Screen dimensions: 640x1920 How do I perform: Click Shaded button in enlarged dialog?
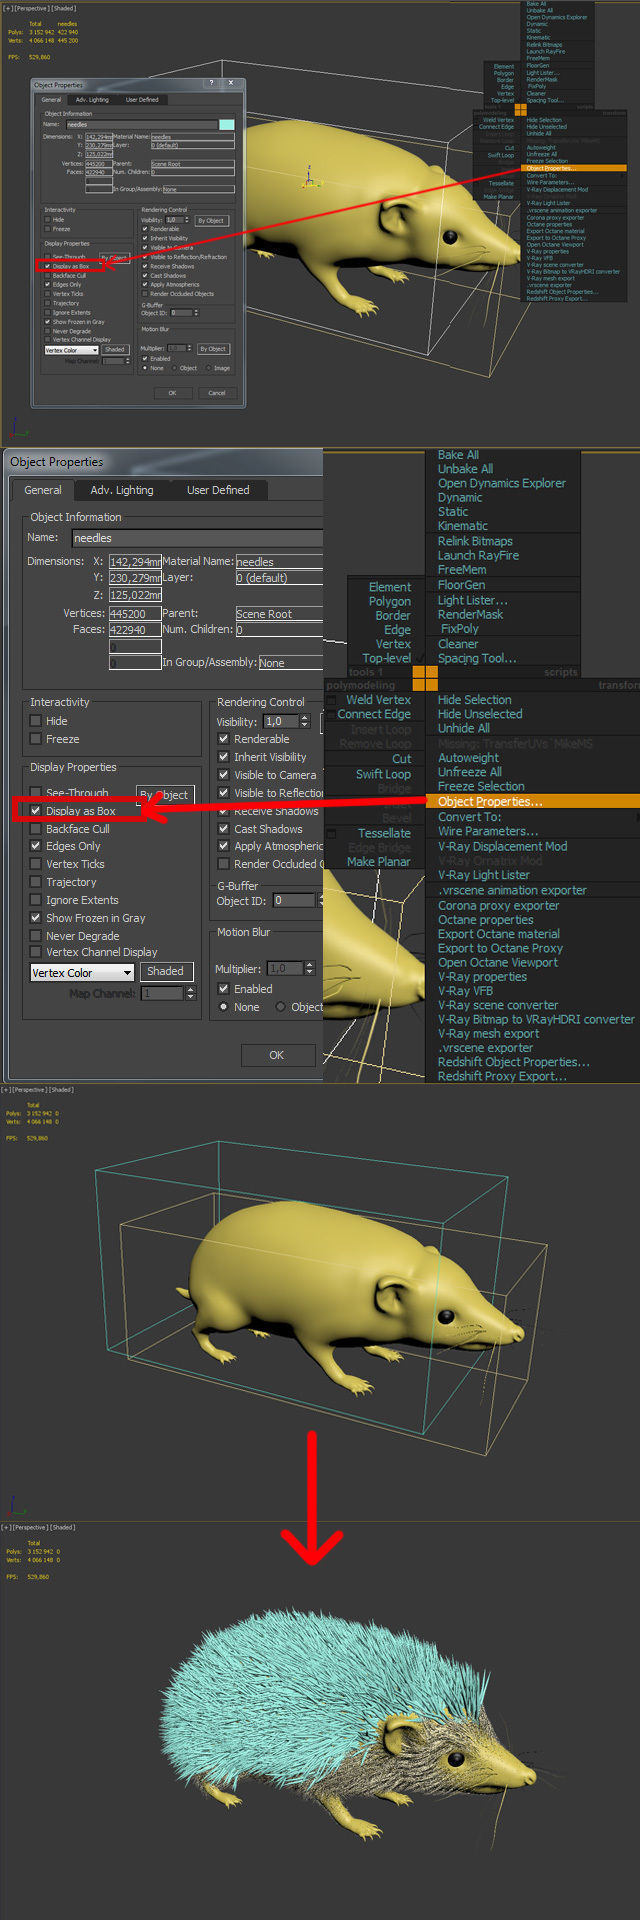click(x=165, y=971)
